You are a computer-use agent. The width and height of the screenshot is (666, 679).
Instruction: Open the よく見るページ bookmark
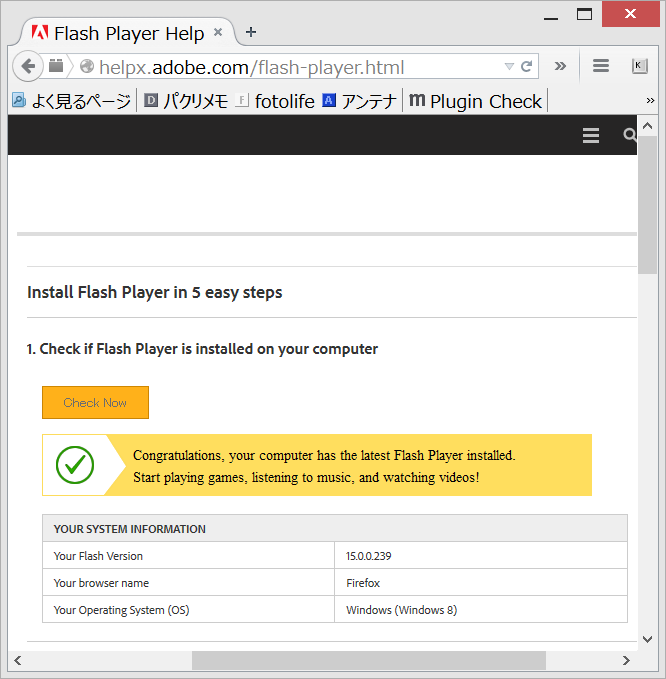point(71,101)
